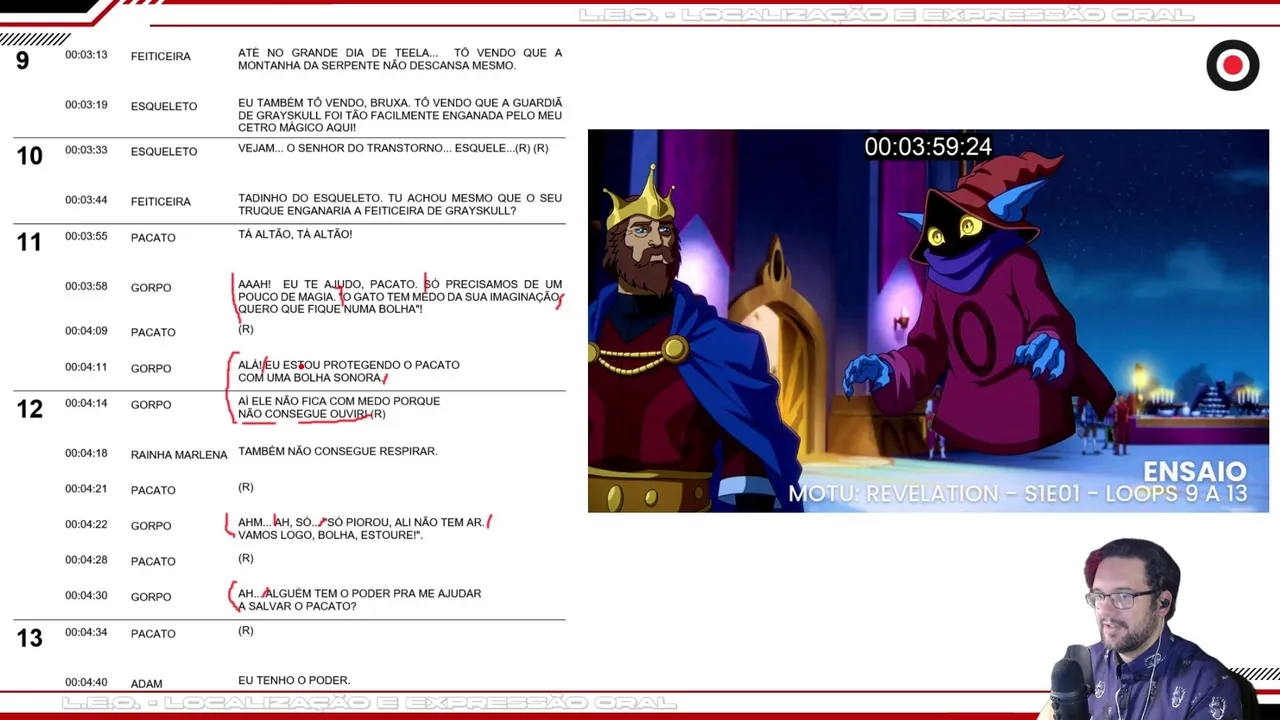Click timecode 00:03:44 in the script
The width and height of the screenshot is (1280, 720).
tap(86, 200)
